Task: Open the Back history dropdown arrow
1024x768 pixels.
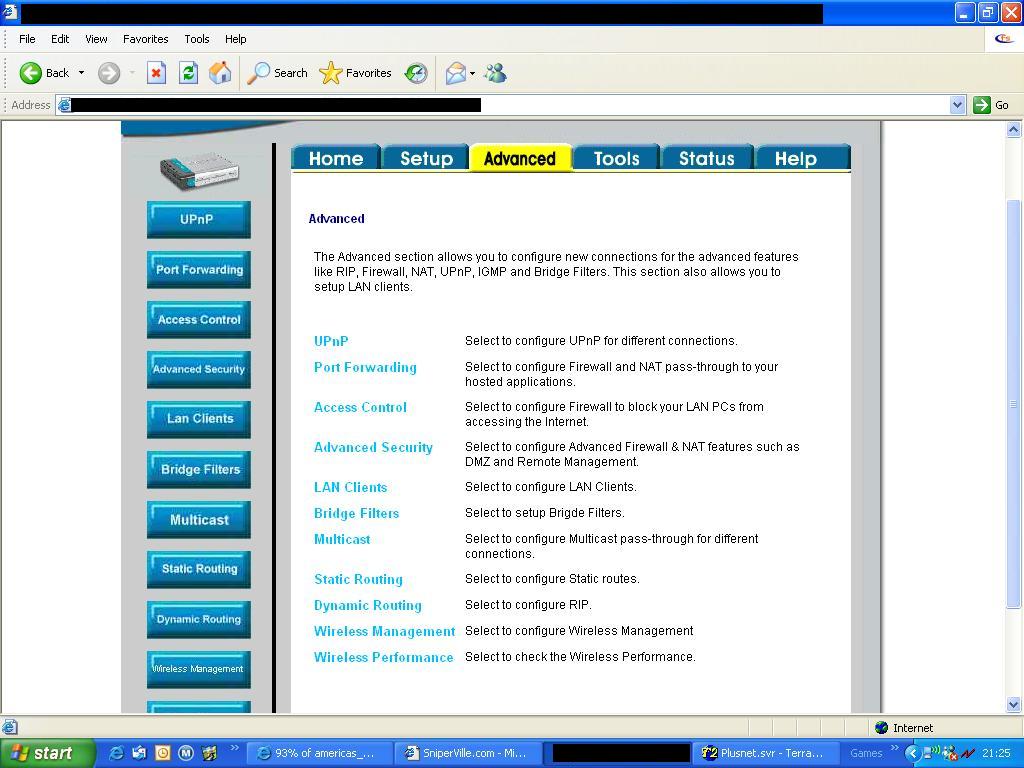Action: [x=81, y=73]
